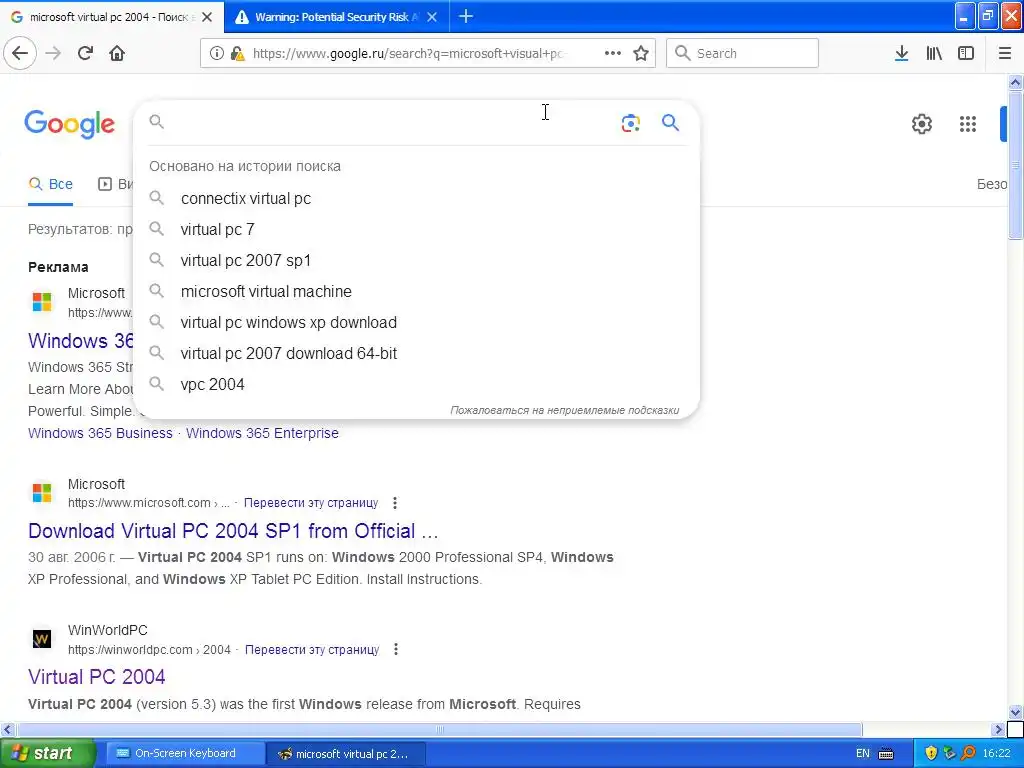Click horizontal scrollbar right arrow
Viewport: 1024px width, 768px height.
[999, 729]
